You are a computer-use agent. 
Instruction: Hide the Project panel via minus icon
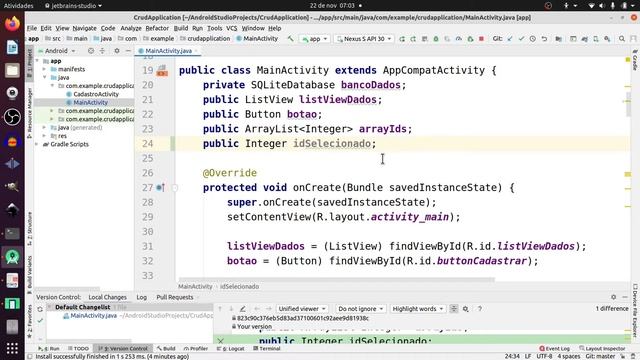coord(128,51)
